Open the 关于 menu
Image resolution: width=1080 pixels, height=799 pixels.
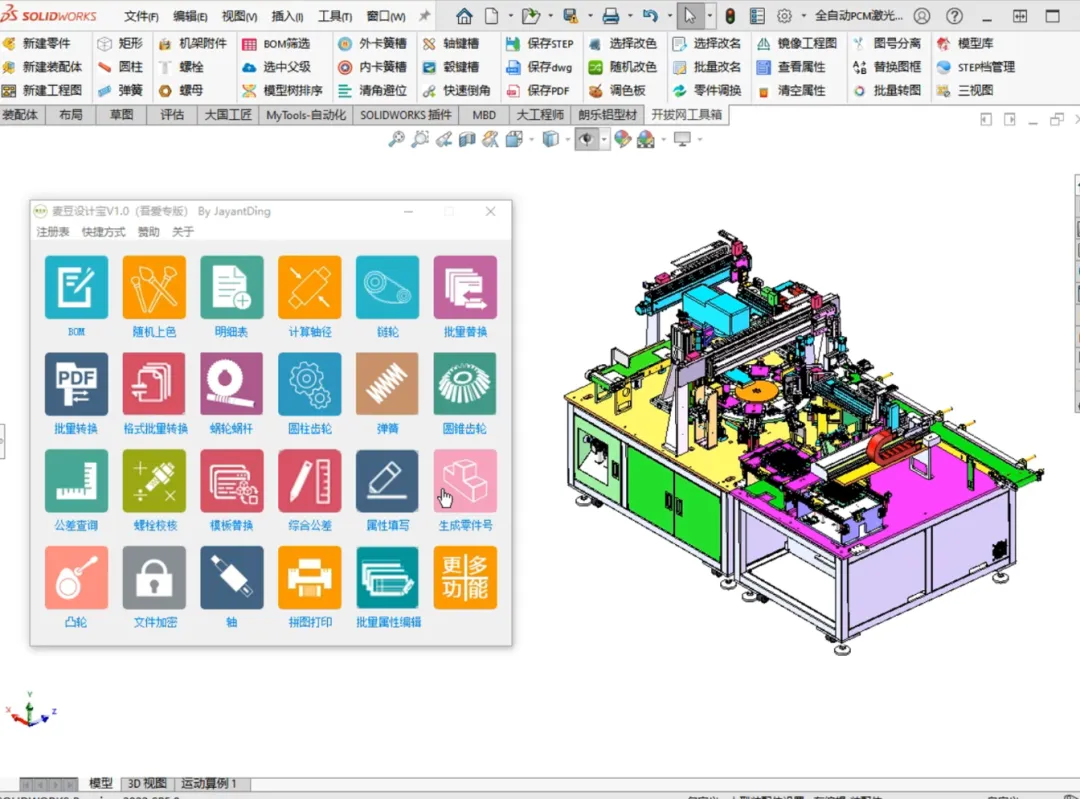click(183, 231)
